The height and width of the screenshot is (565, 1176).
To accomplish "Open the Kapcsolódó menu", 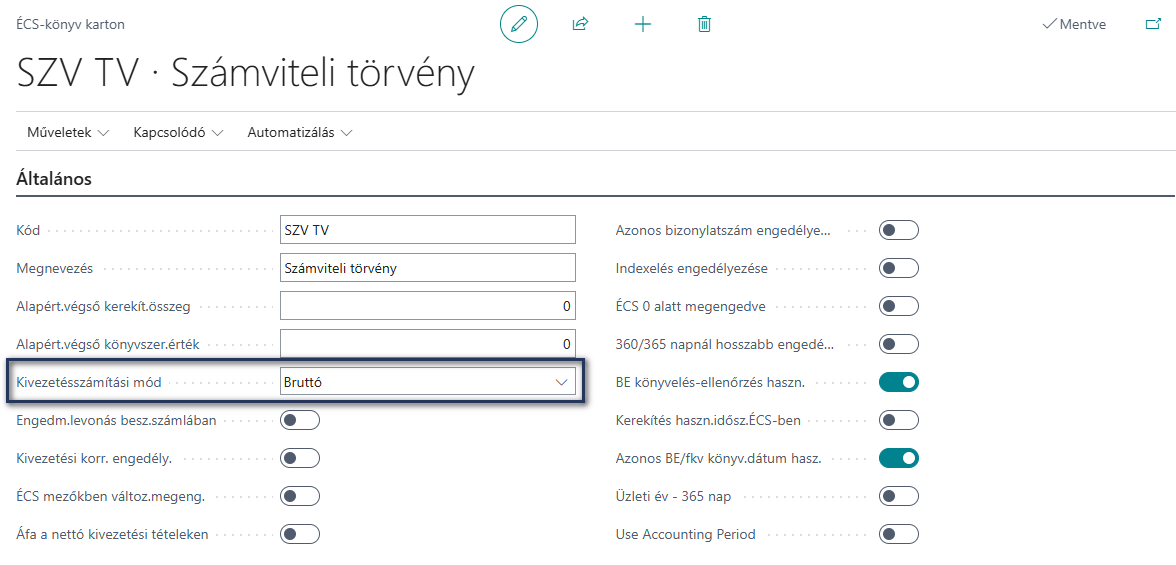I will point(178,133).
